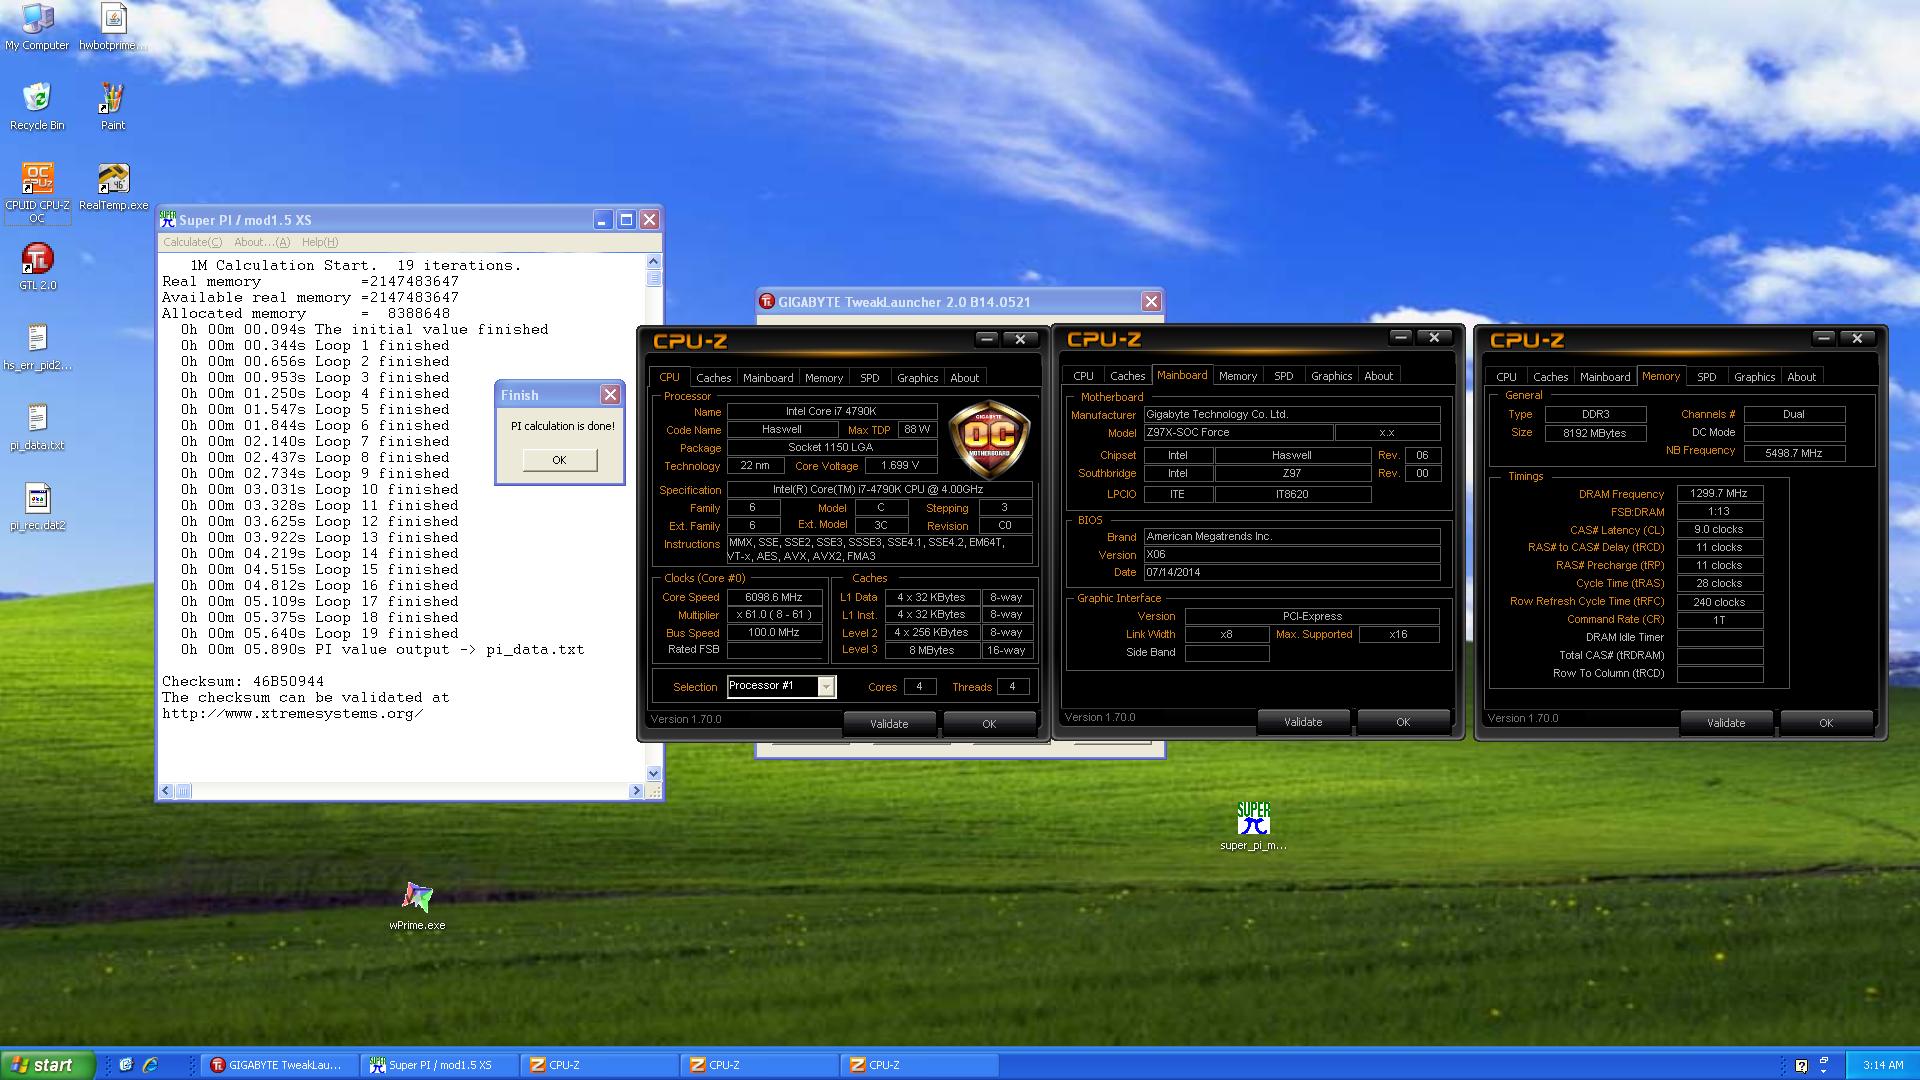
Task: Open the SPD tab in the Mainboard CPU-Z window
Action: [x=1284, y=376]
